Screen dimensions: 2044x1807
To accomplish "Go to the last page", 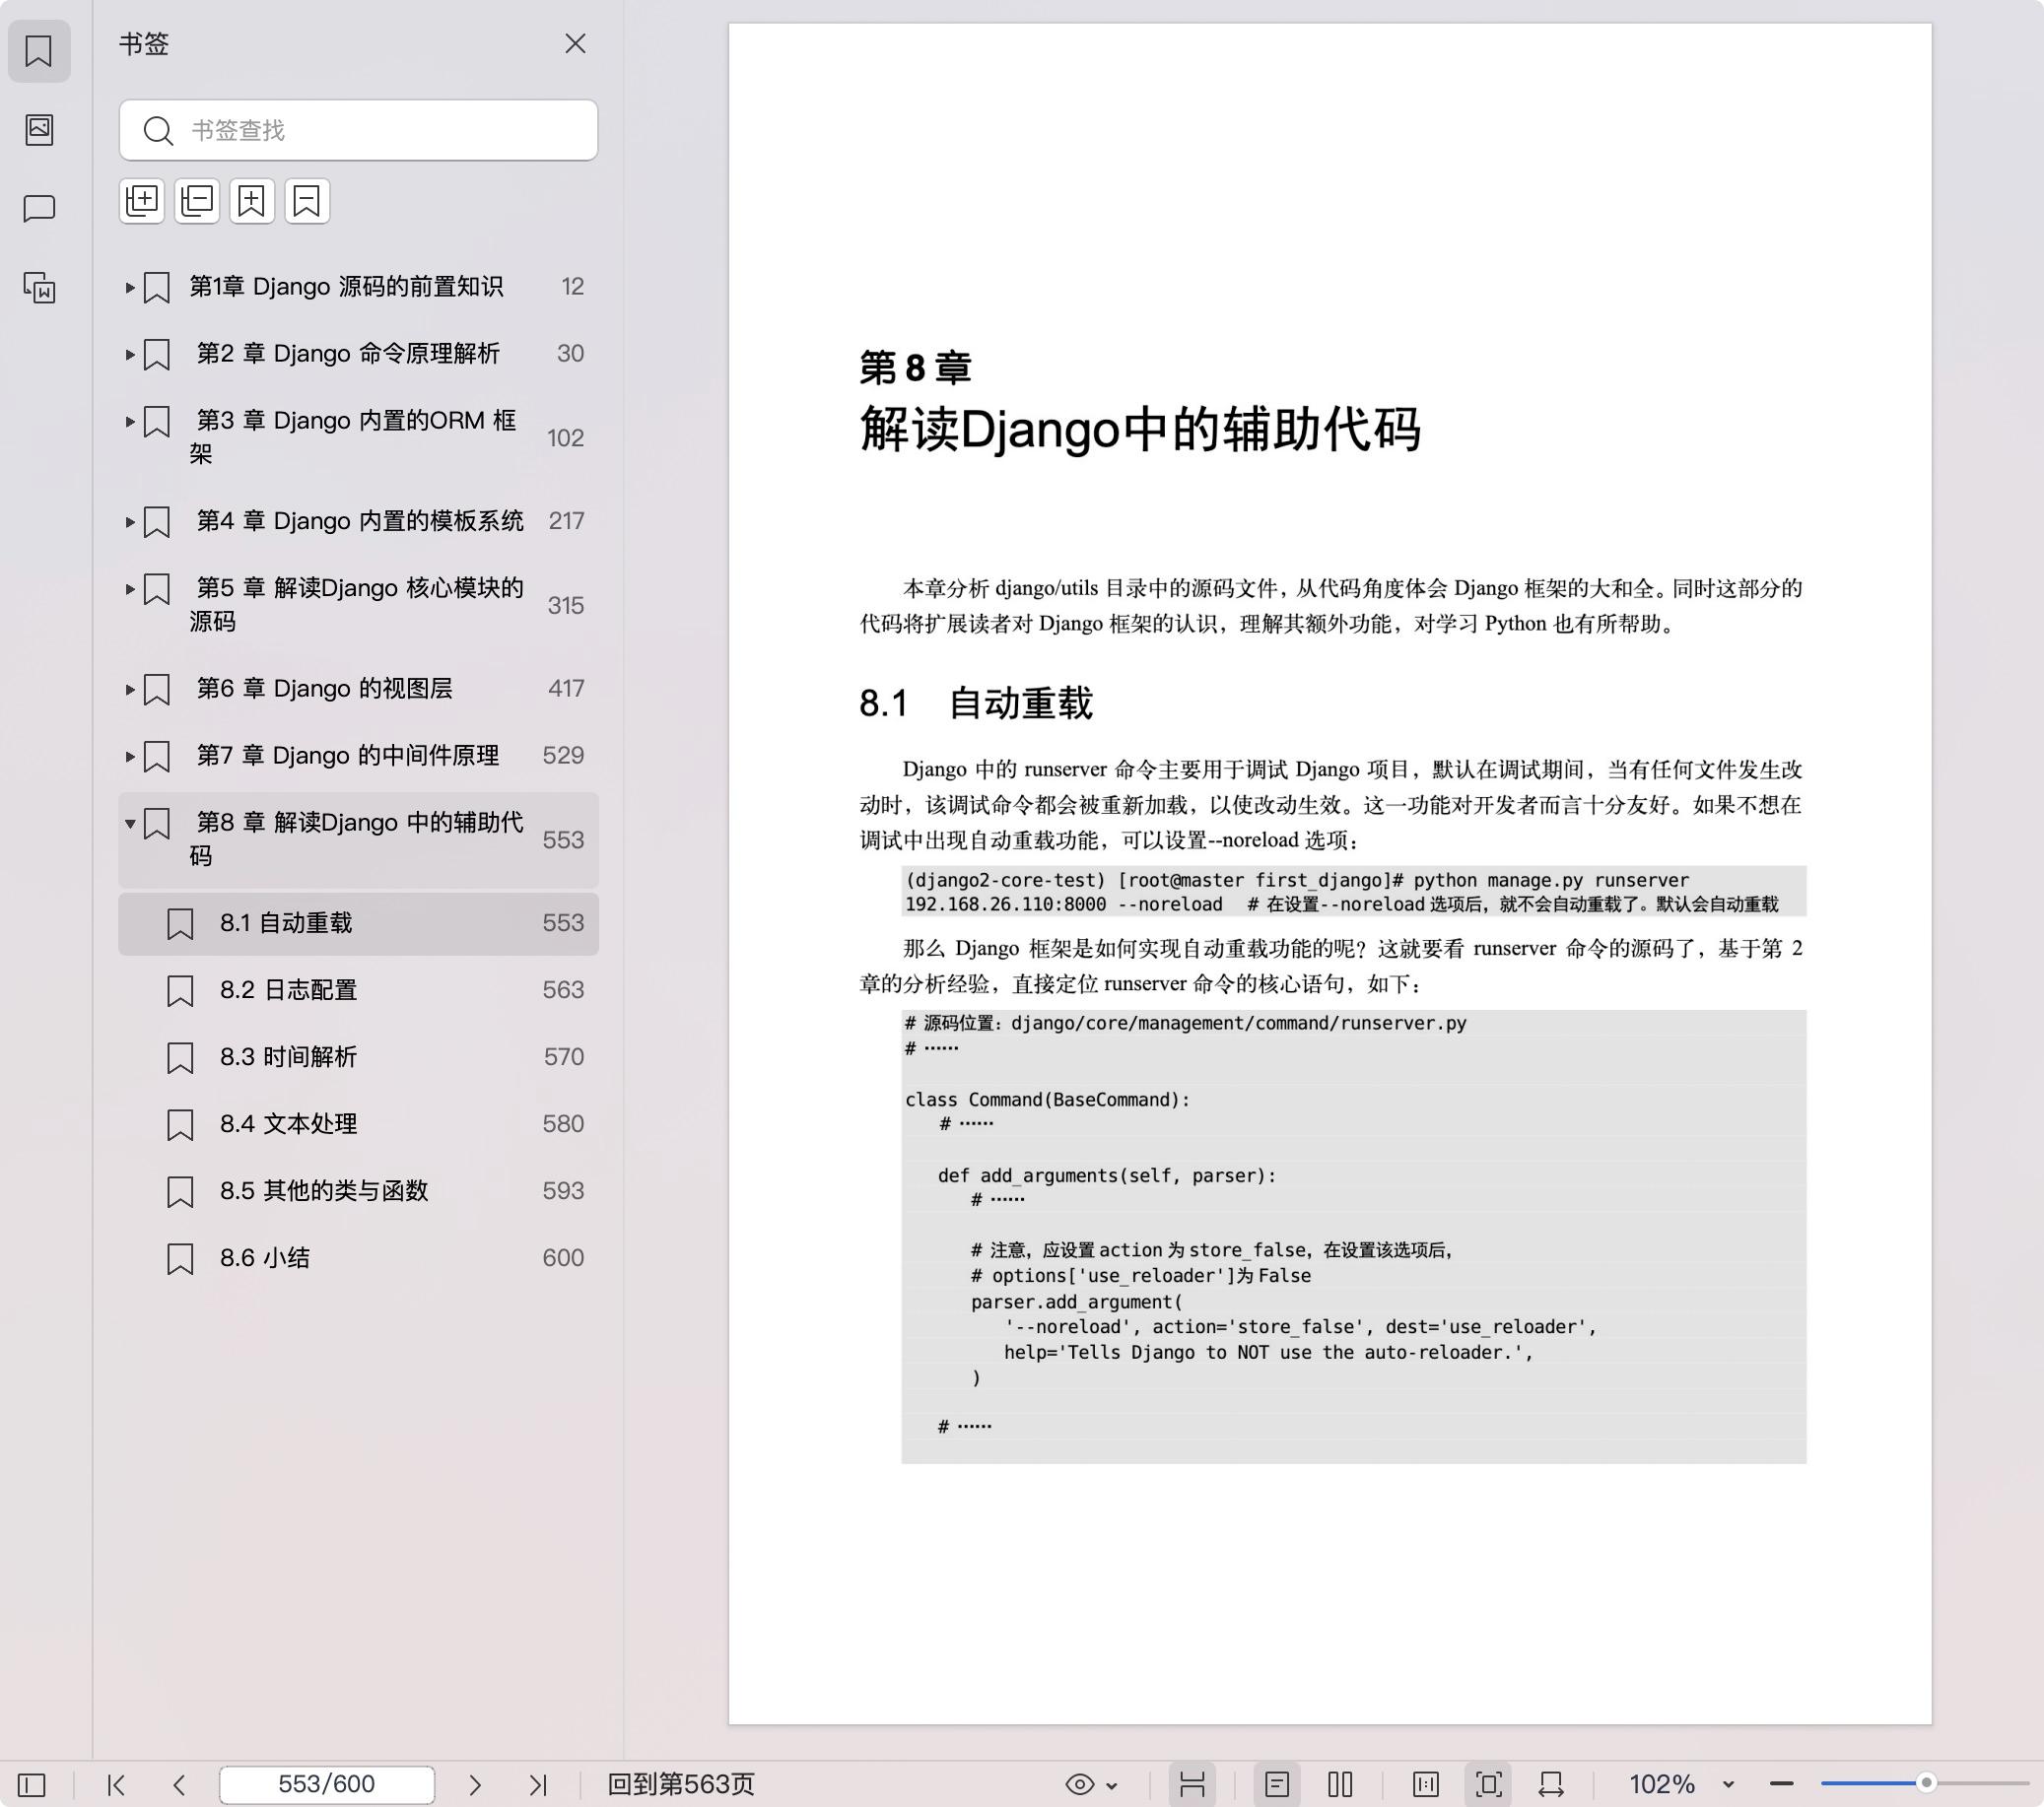I will pyautogui.click(x=538, y=1784).
